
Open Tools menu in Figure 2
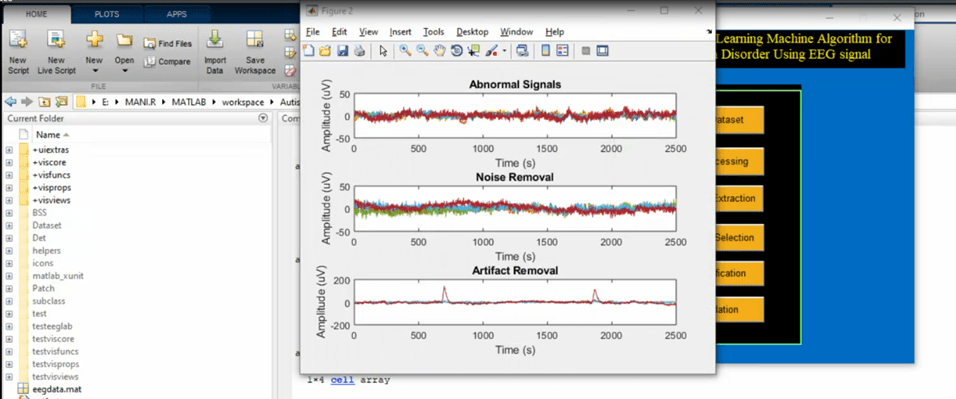tap(433, 32)
